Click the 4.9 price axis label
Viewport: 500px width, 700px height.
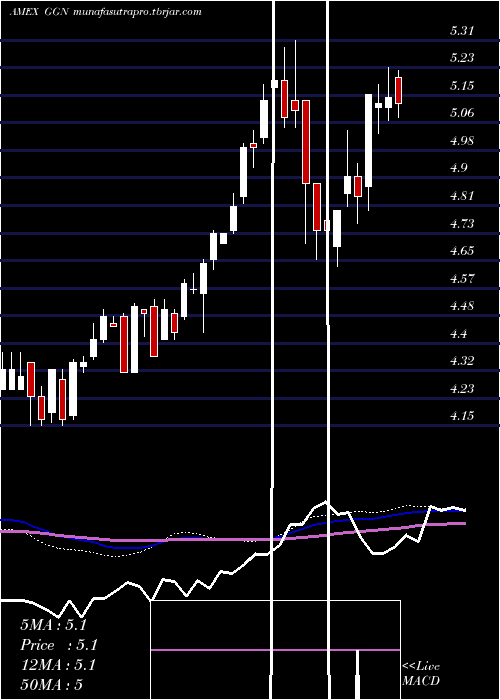coord(458,168)
